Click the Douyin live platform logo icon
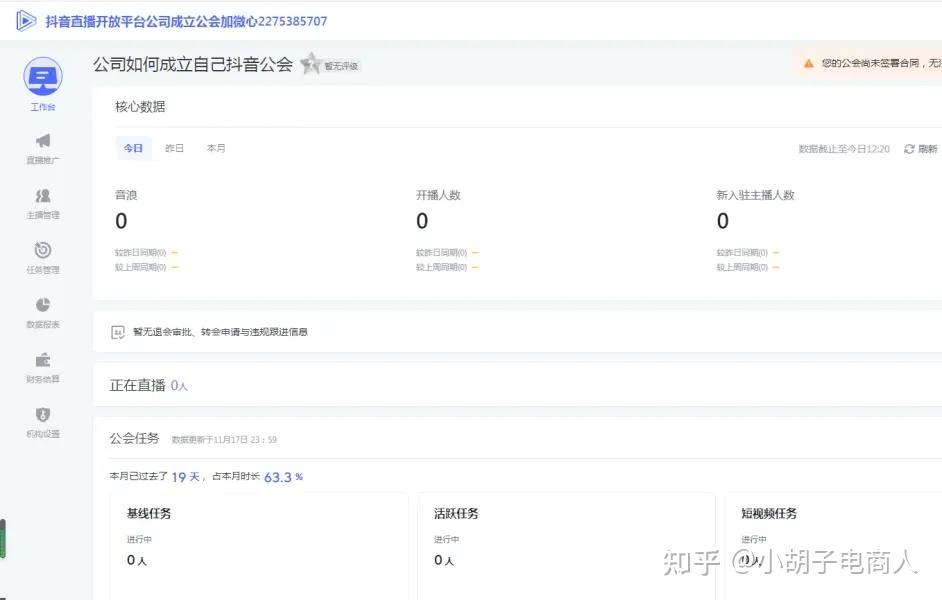The height and width of the screenshot is (600, 942). click(26, 21)
